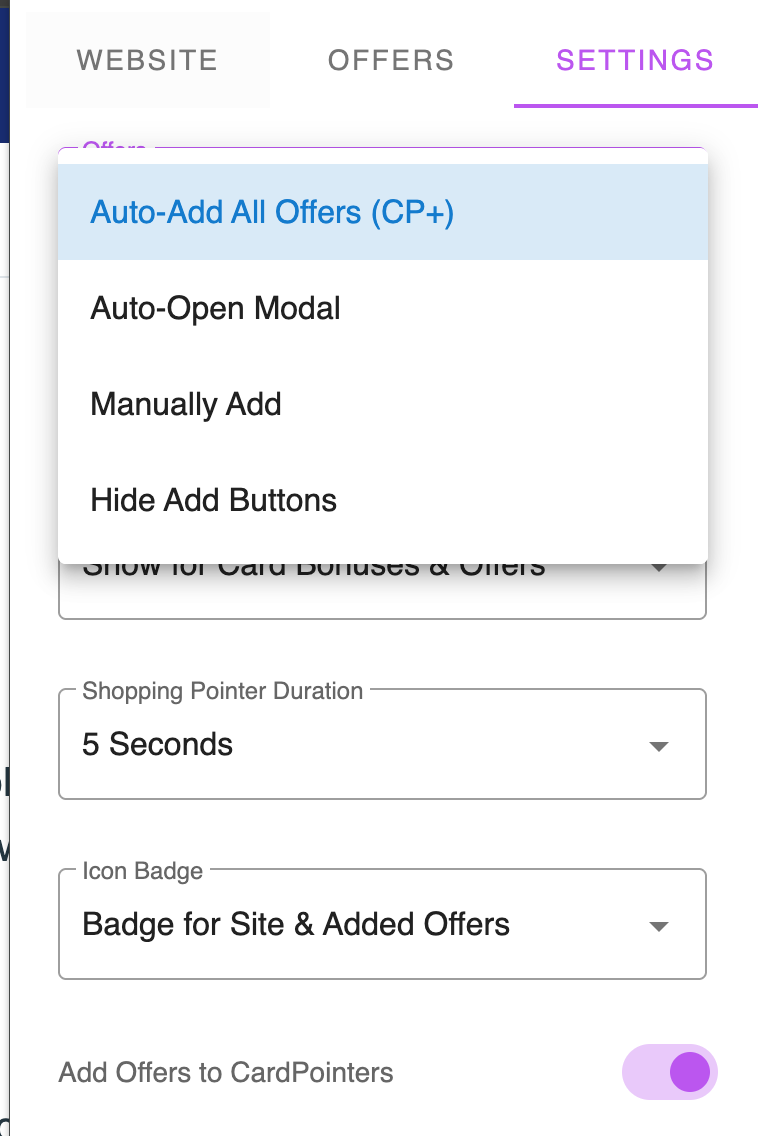
Task: Select the SETTINGS tab
Action: [x=636, y=60]
